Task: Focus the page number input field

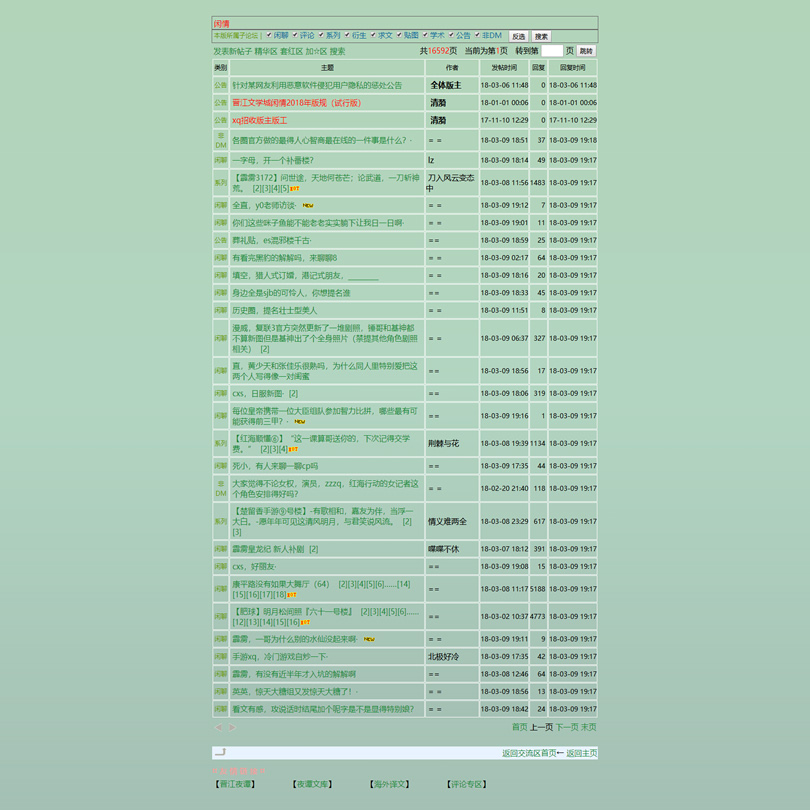Action: tap(552, 51)
